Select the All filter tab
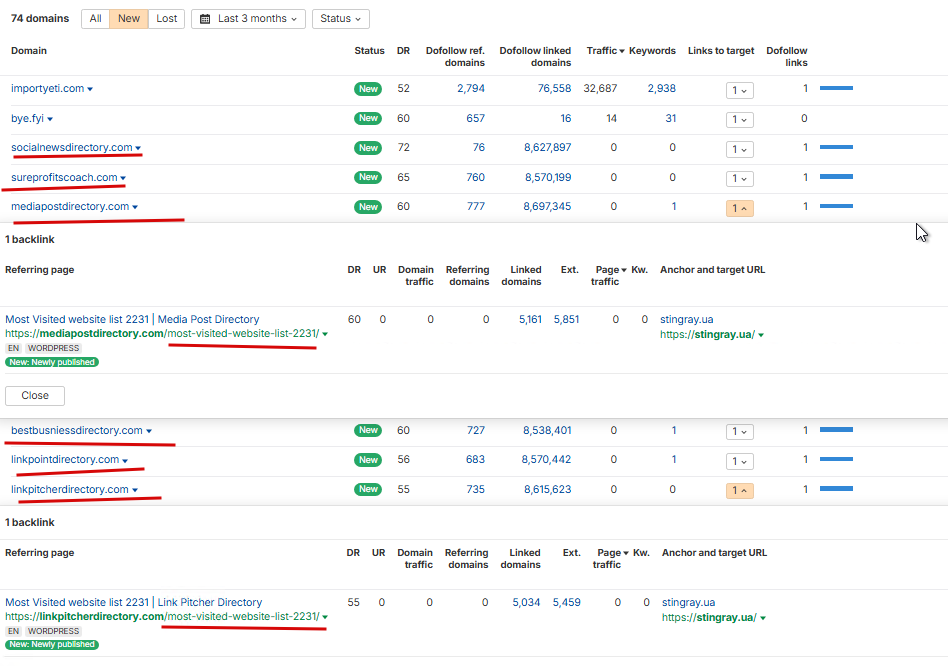This screenshot has width=948, height=666. click(96, 19)
